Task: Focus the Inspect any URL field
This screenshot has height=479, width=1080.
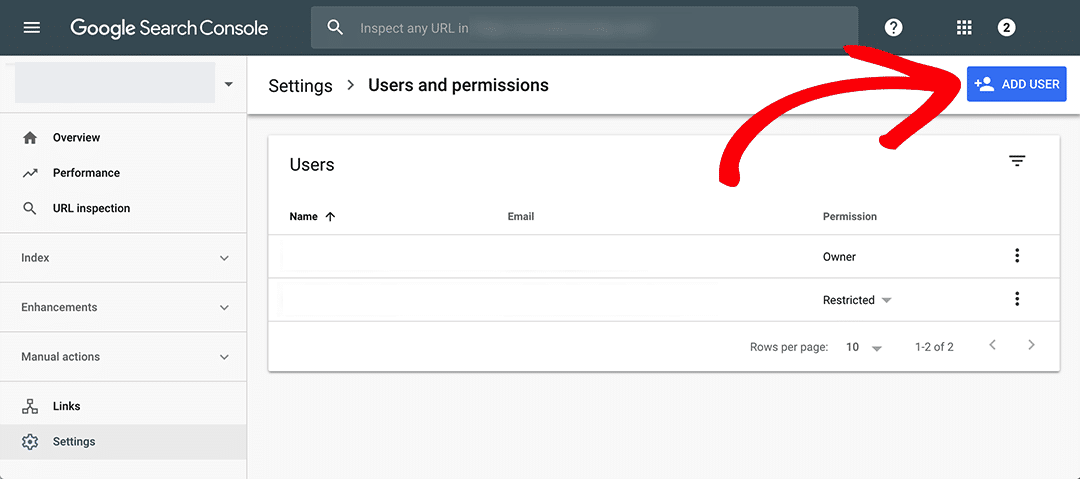Action: coord(584,28)
